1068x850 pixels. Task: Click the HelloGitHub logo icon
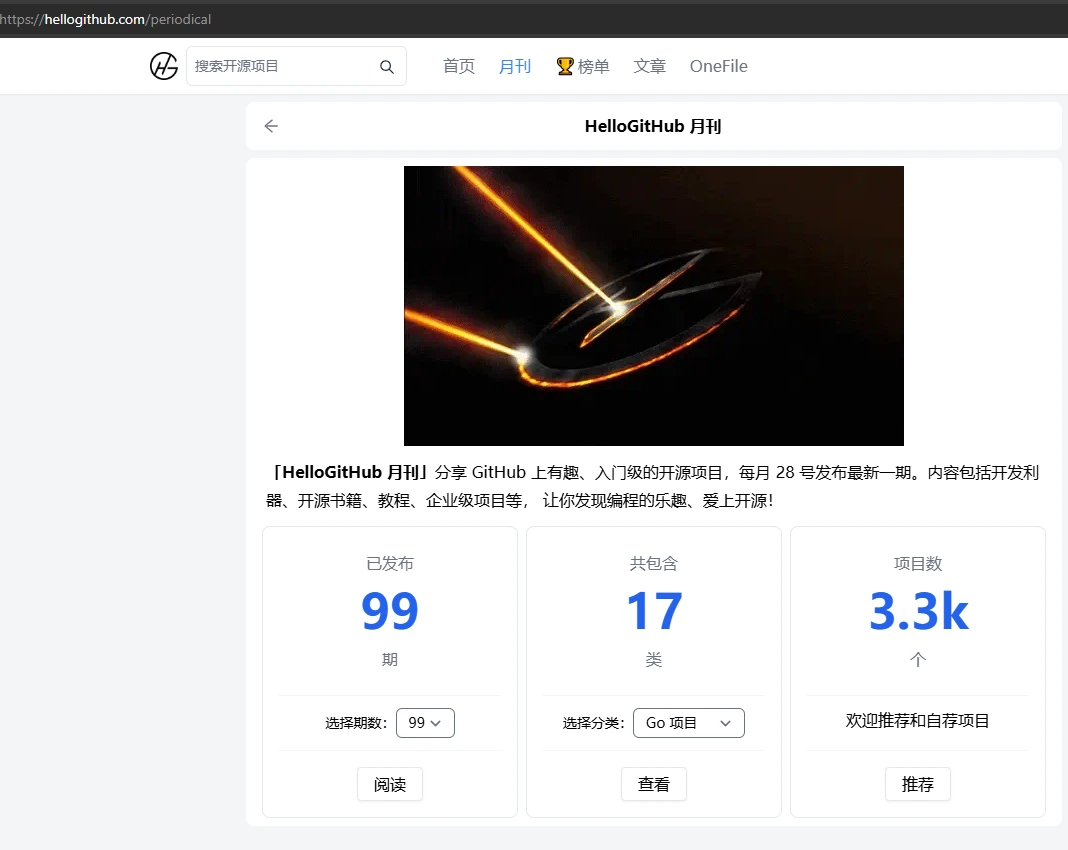tap(163, 66)
